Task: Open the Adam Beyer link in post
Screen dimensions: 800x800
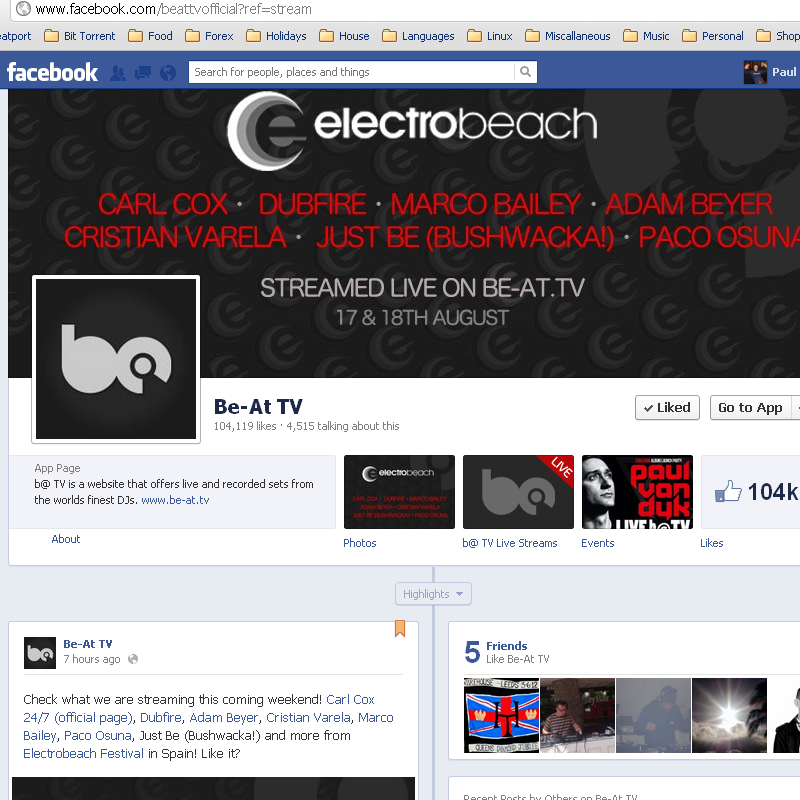Action: coord(224,717)
